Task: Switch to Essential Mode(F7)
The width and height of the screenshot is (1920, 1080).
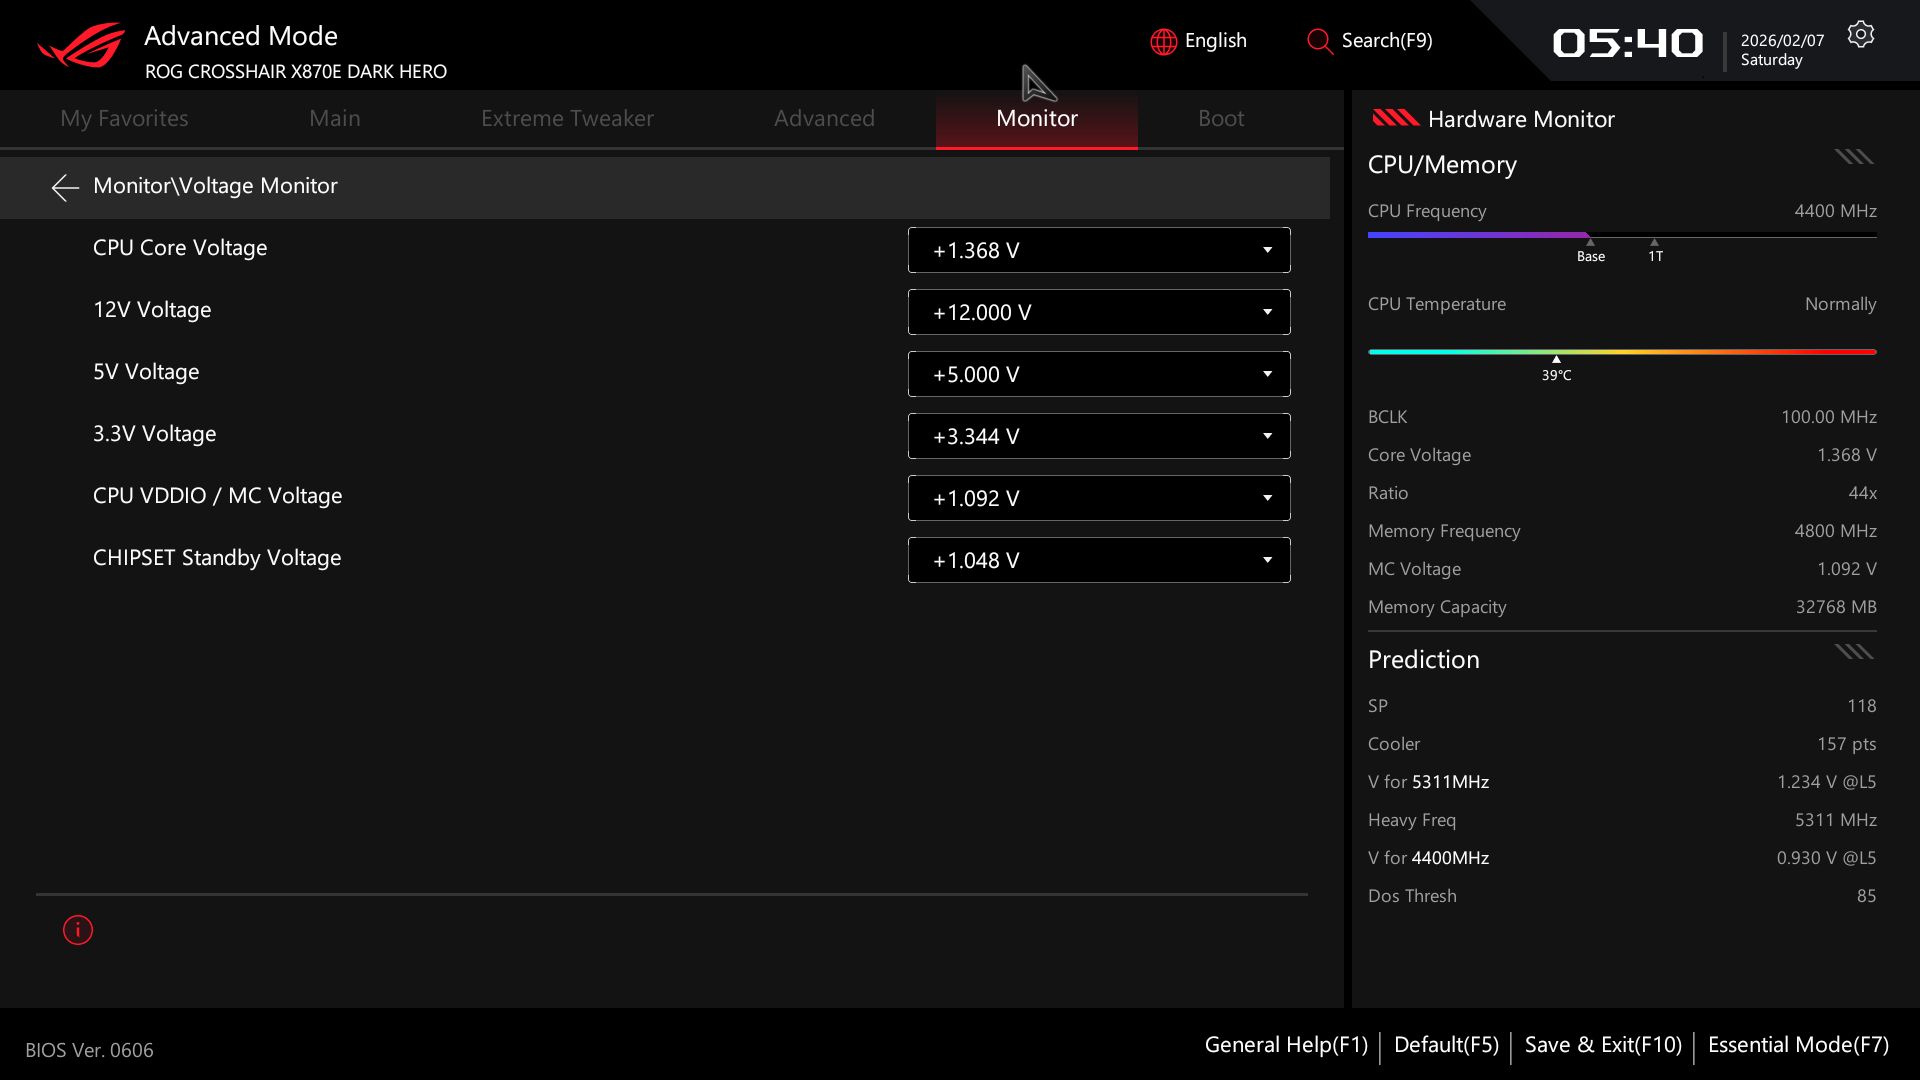Action: pyautogui.click(x=1798, y=1045)
